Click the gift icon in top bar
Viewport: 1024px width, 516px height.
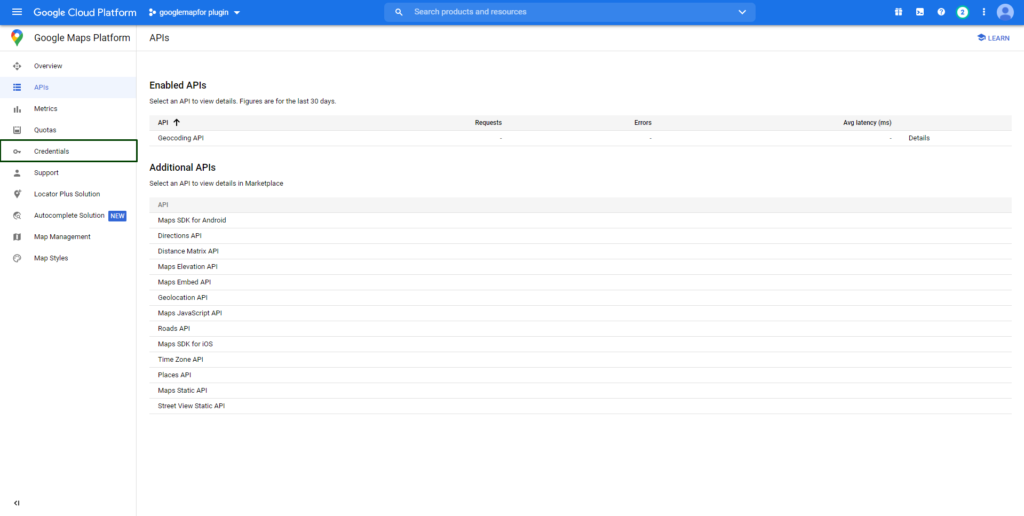[x=897, y=12]
